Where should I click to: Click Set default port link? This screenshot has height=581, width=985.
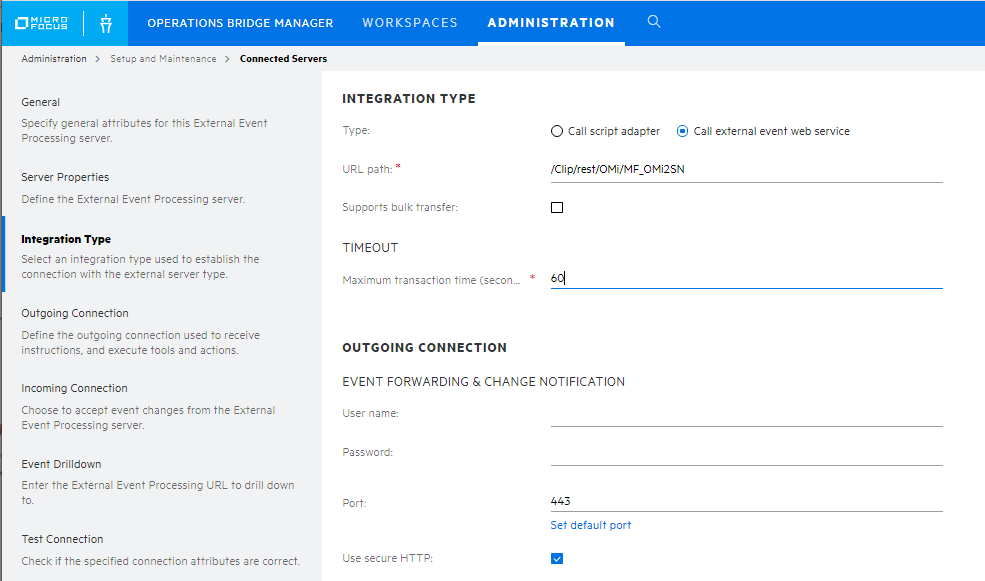point(590,525)
